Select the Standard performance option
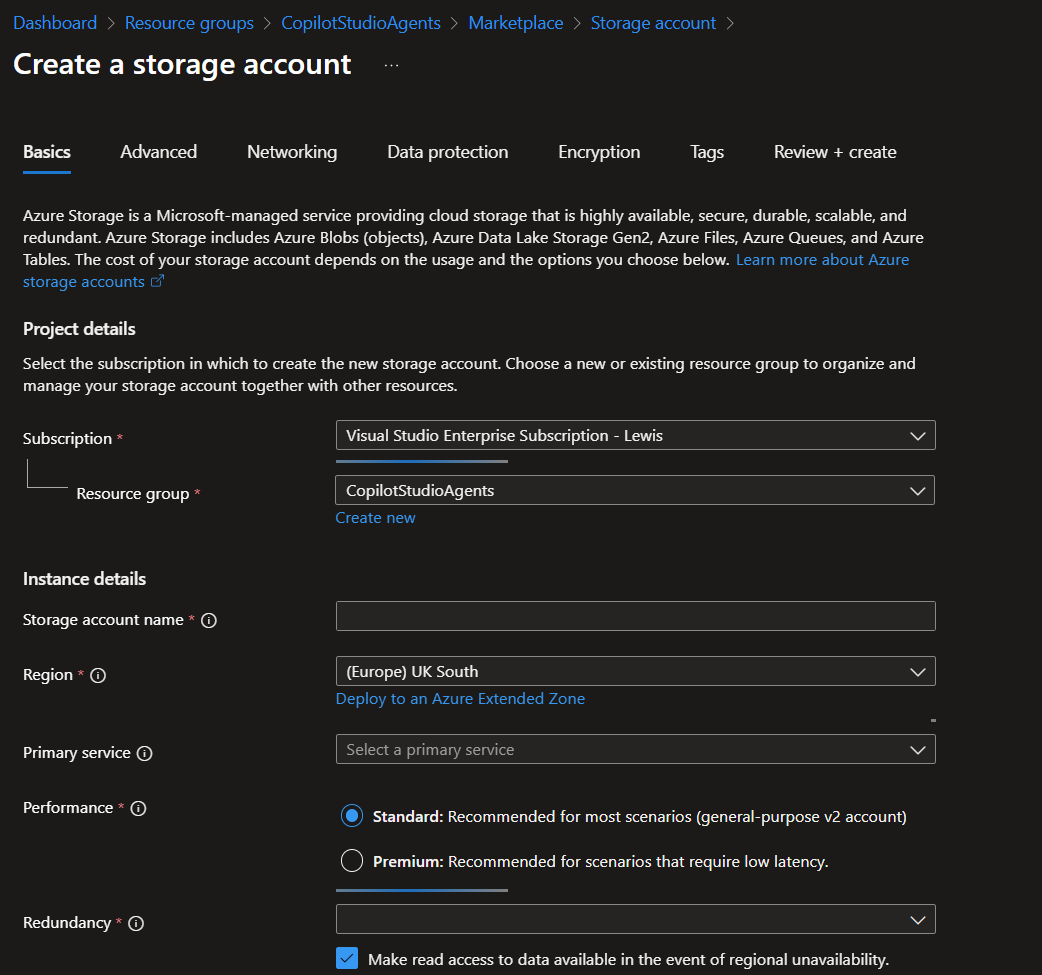1042x975 pixels. click(x=351, y=816)
